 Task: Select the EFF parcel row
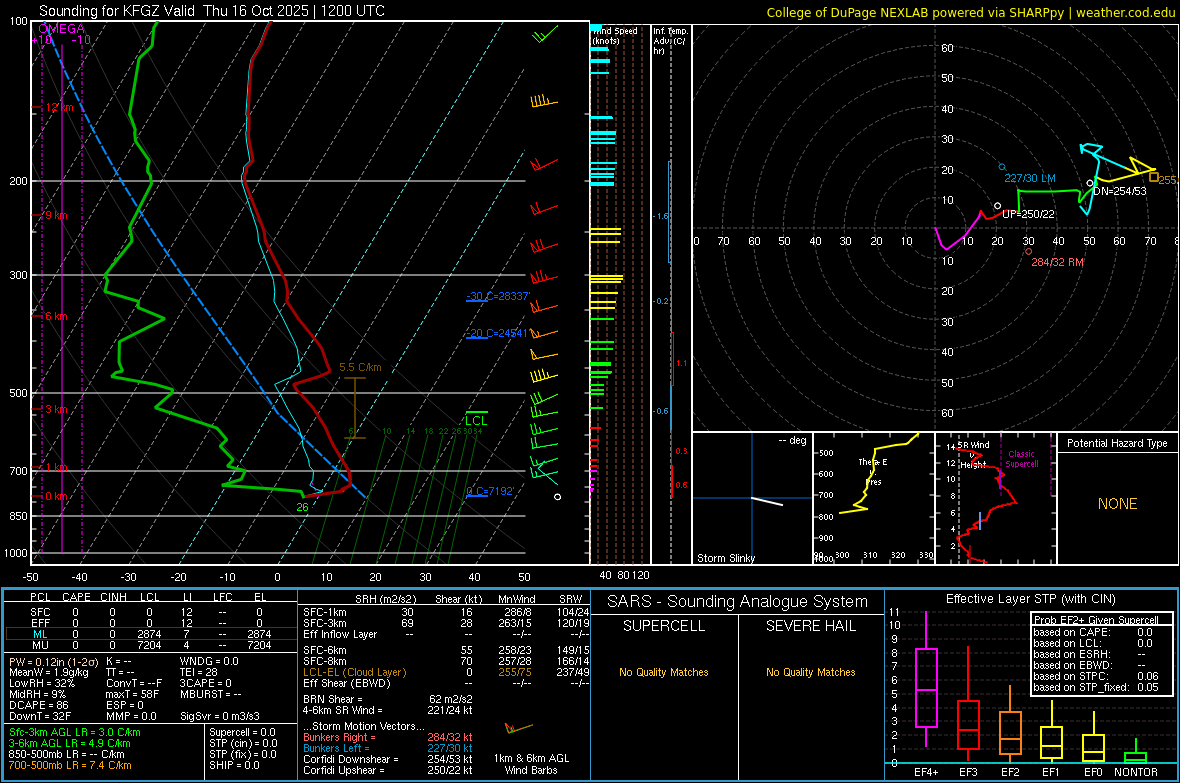151,623
